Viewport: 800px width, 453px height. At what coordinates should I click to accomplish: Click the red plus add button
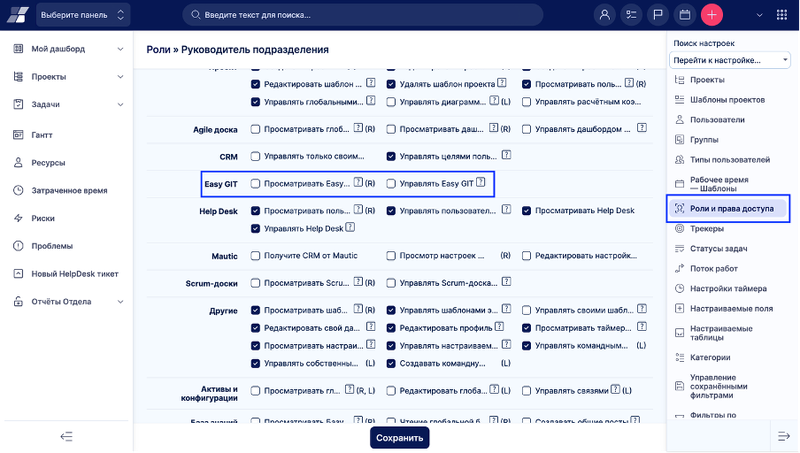click(x=712, y=15)
